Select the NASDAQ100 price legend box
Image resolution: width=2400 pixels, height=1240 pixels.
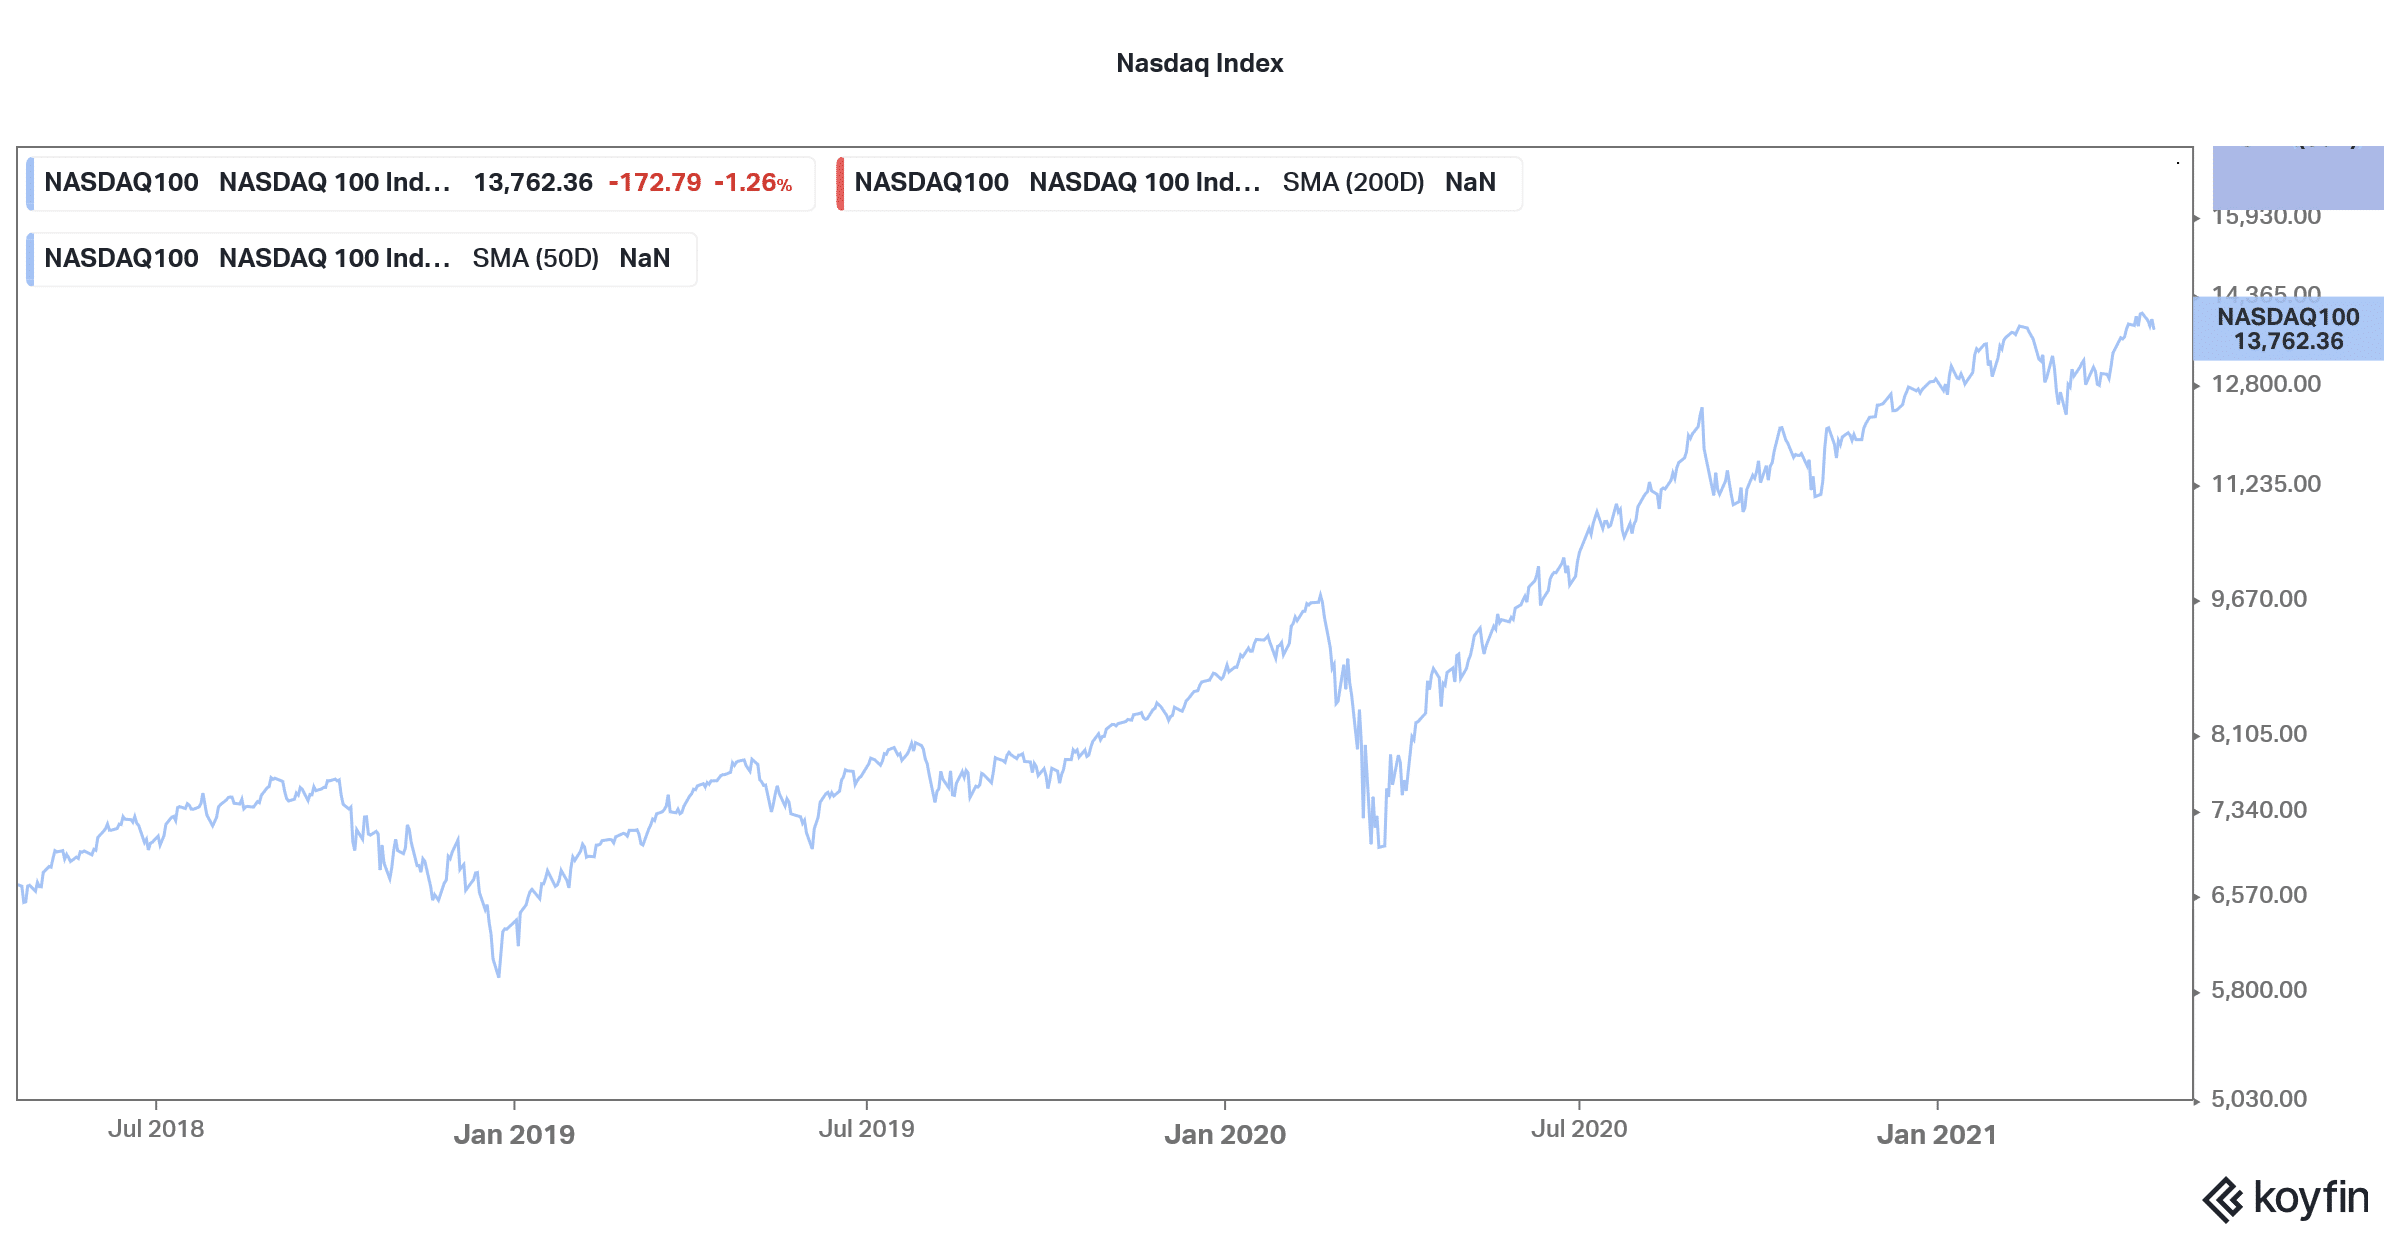421,183
